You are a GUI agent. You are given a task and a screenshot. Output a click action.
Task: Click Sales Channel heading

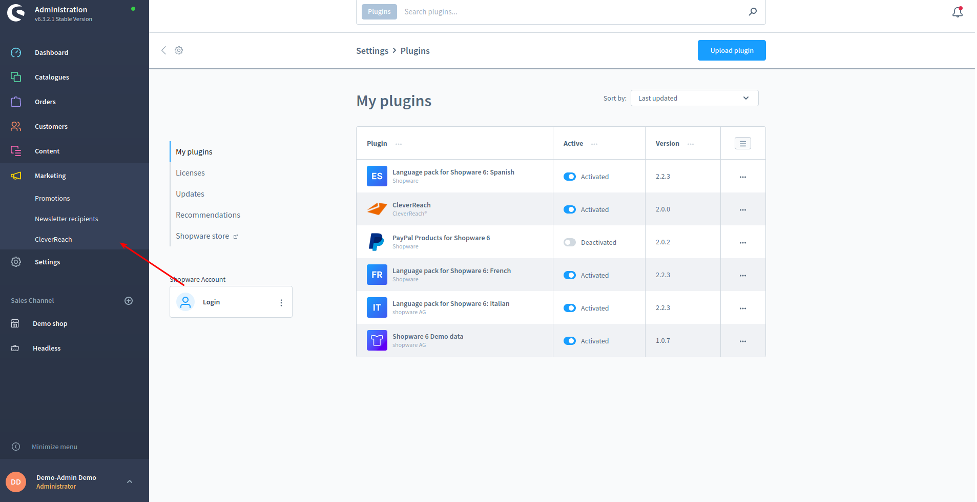[32, 301]
